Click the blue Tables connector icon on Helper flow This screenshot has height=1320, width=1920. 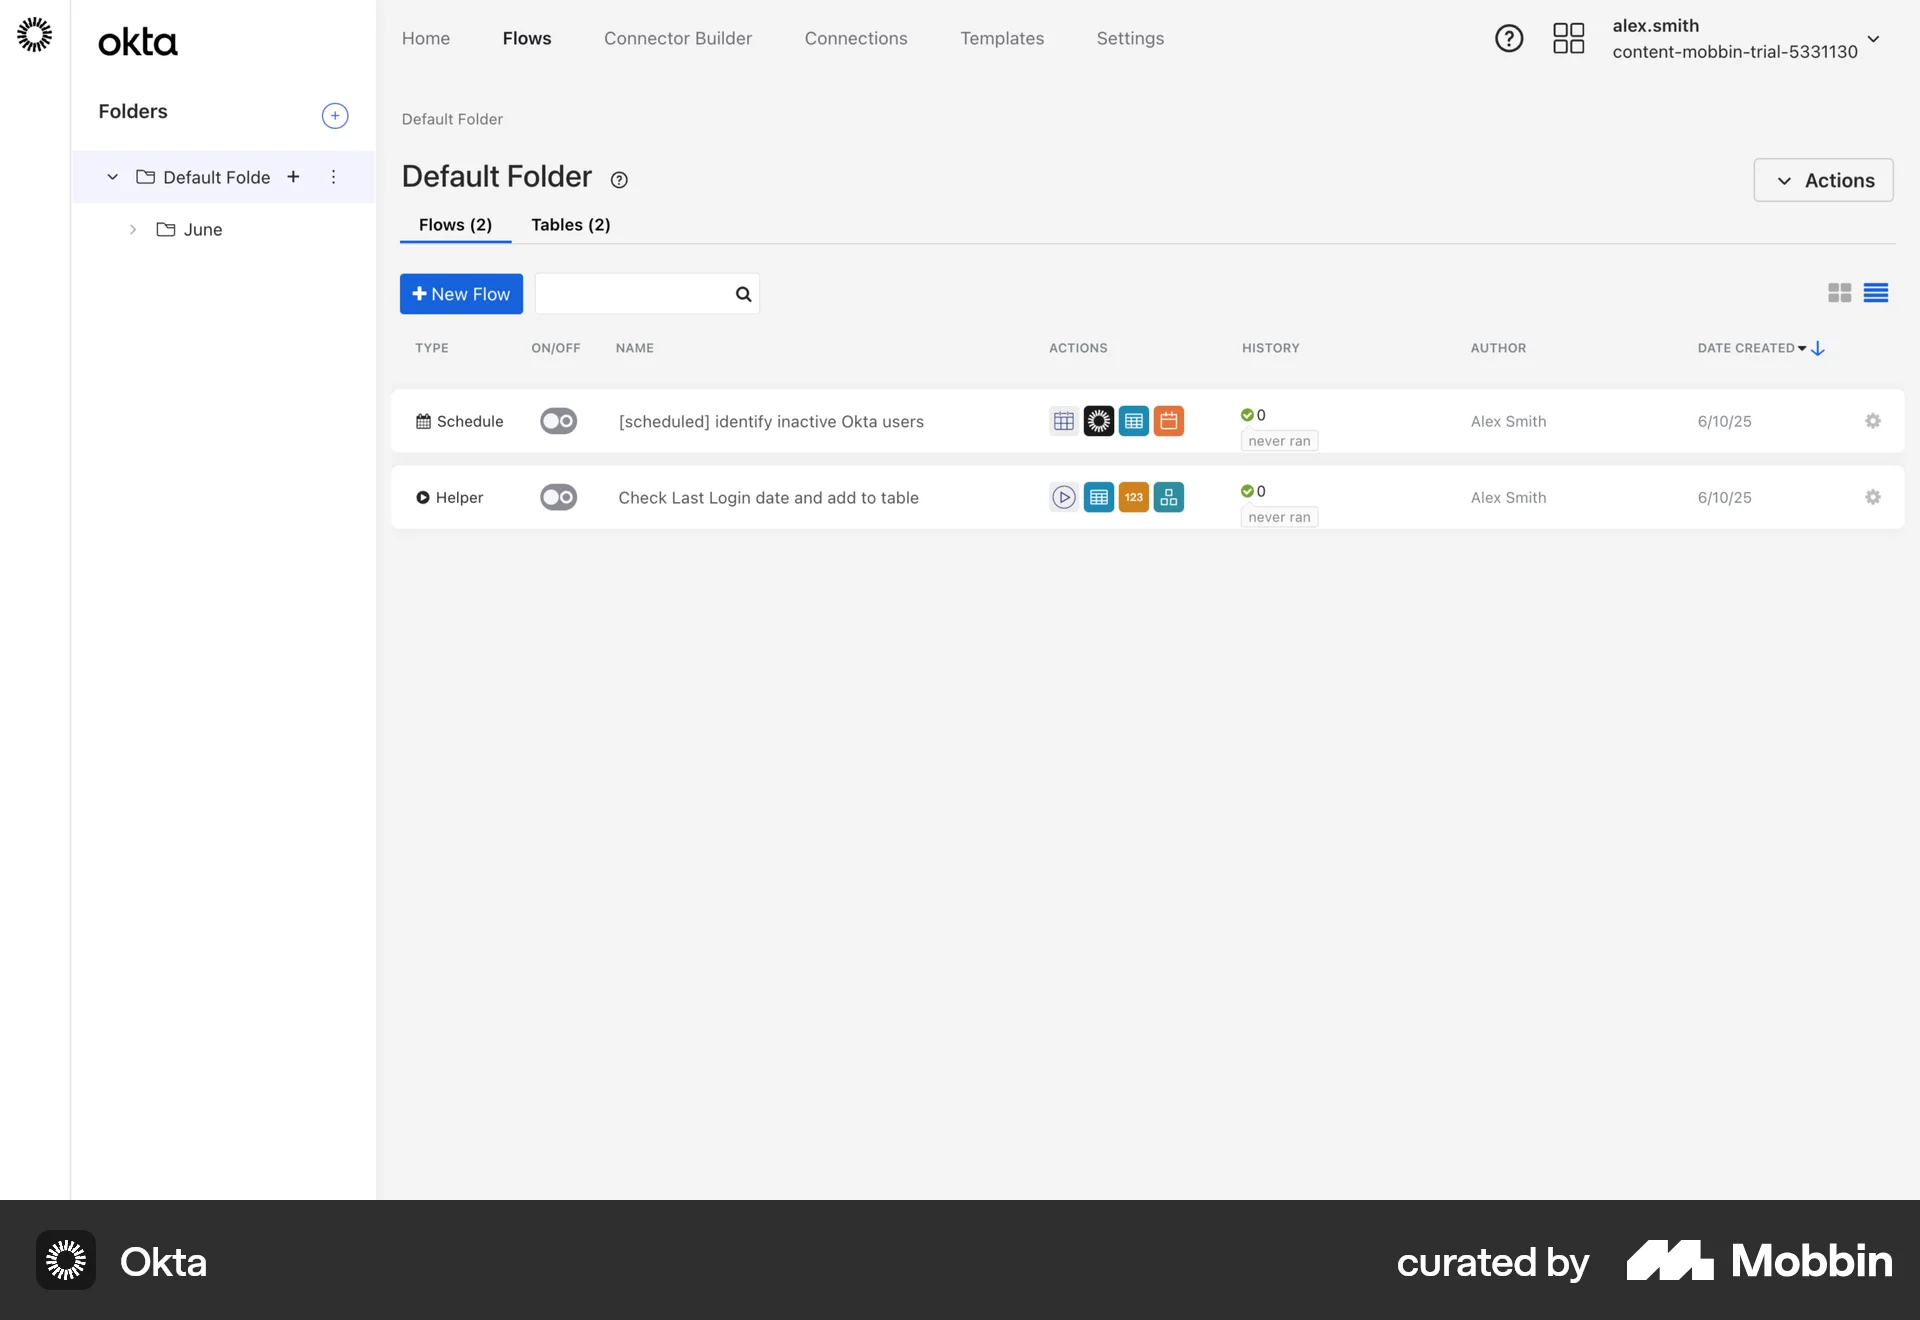(x=1098, y=497)
